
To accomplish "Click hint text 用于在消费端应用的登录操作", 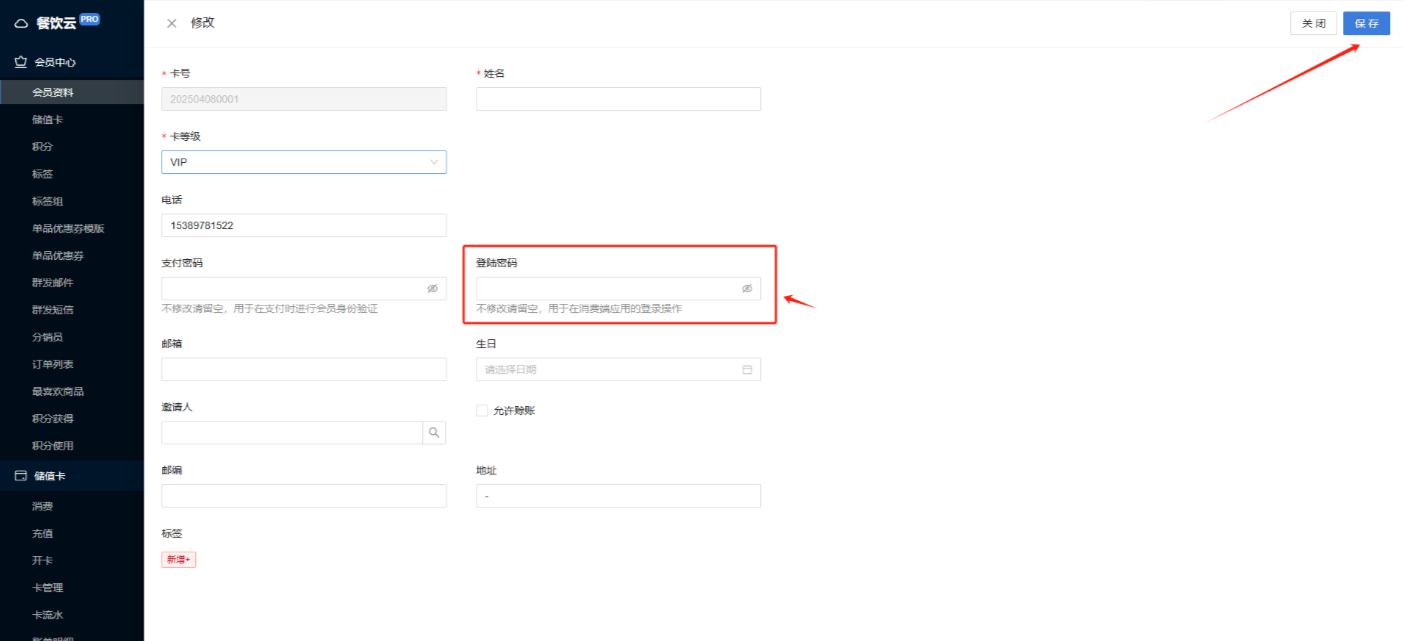I will point(614,309).
